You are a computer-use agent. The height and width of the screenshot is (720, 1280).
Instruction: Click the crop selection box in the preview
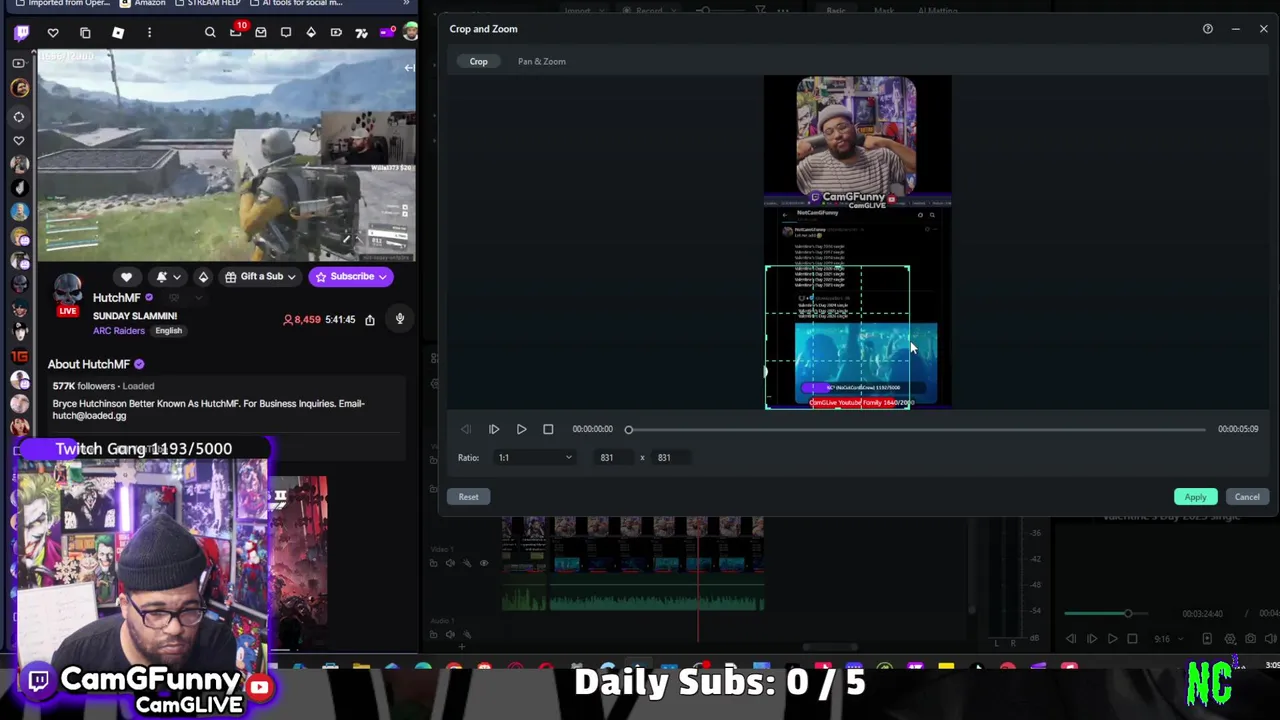pyautogui.click(x=837, y=337)
